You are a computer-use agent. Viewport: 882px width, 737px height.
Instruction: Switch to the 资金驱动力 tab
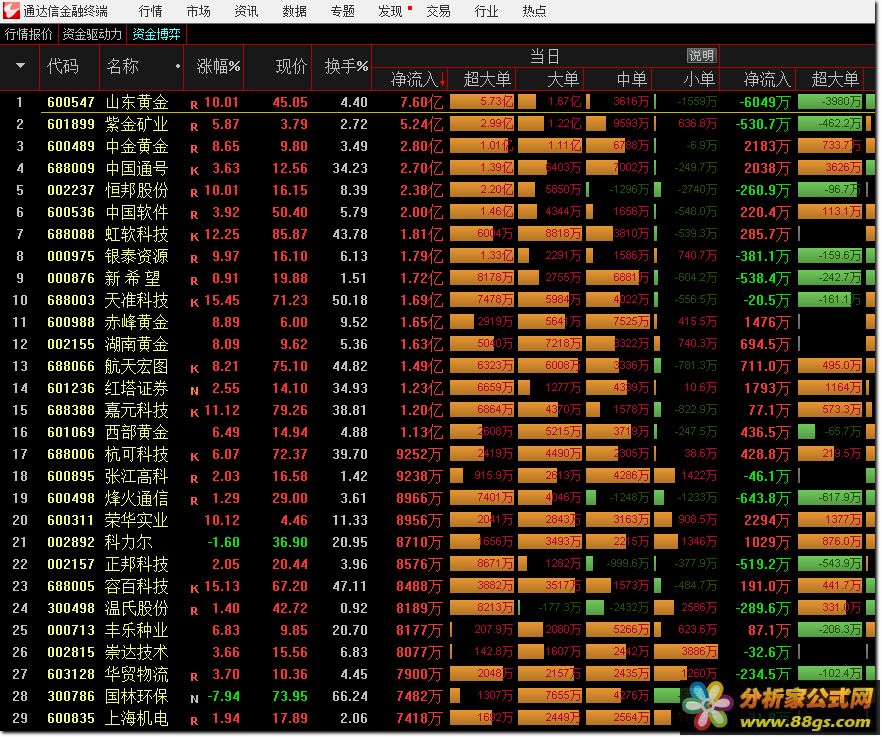(x=92, y=34)
